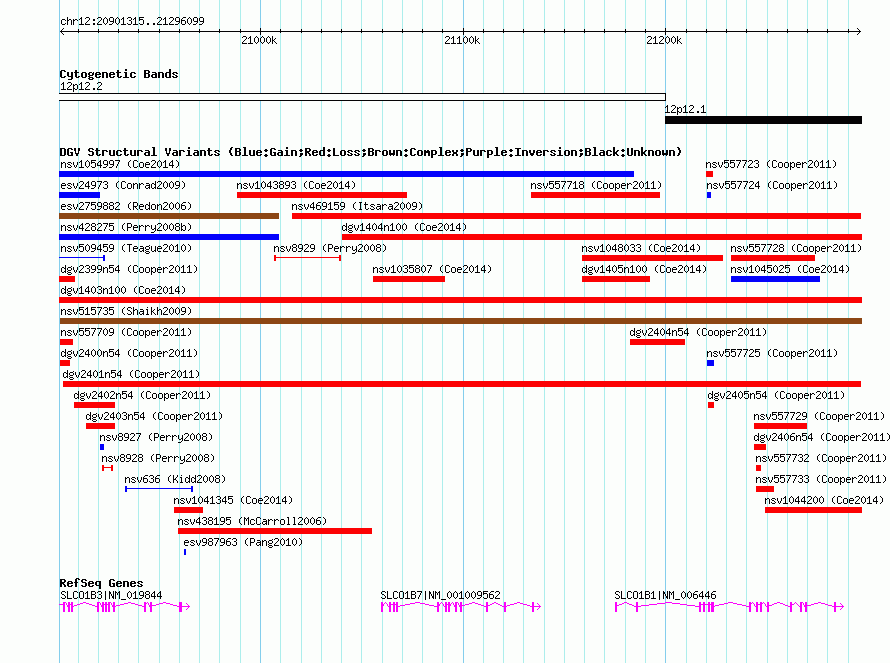This screenshot has width=890, height=663.
Task: Open nsv636 (Kidd2008) variant label
Action: (x=175, y=479)
